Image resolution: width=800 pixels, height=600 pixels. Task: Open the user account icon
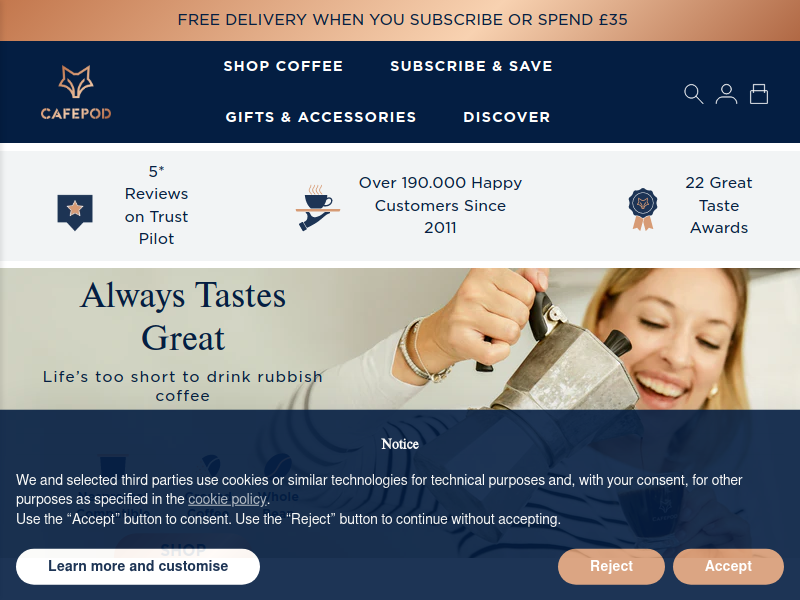point(726,94)
